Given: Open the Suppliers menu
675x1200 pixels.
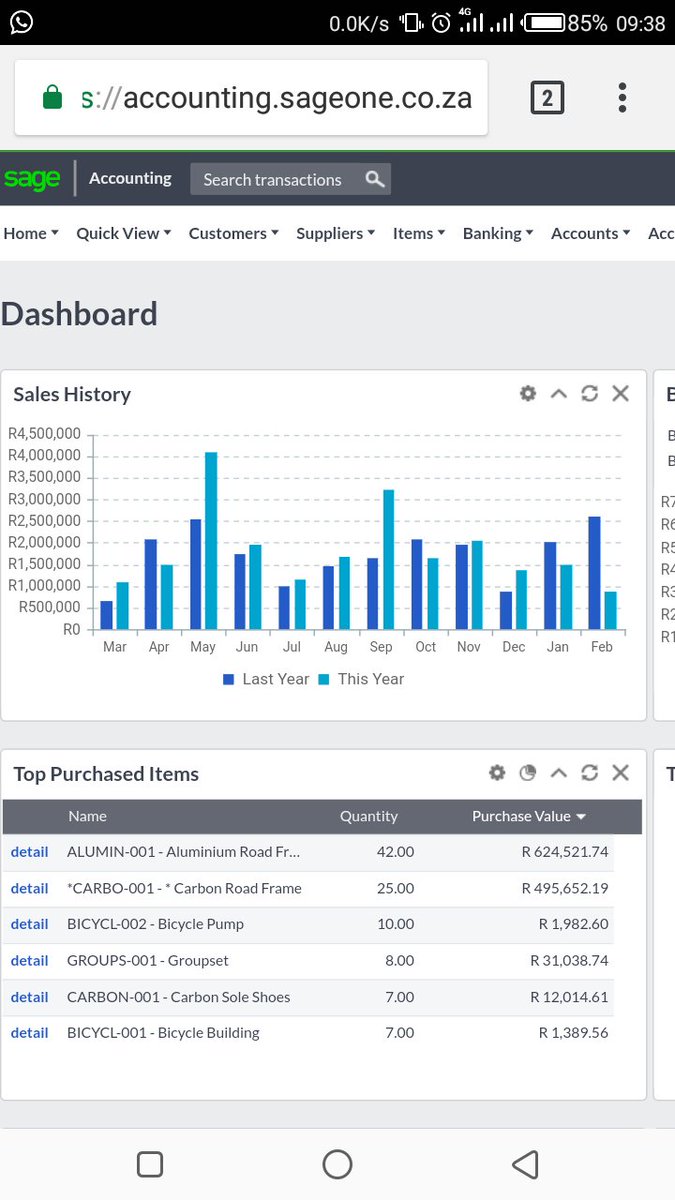Looking at the screenshot, I should (336, 233).
